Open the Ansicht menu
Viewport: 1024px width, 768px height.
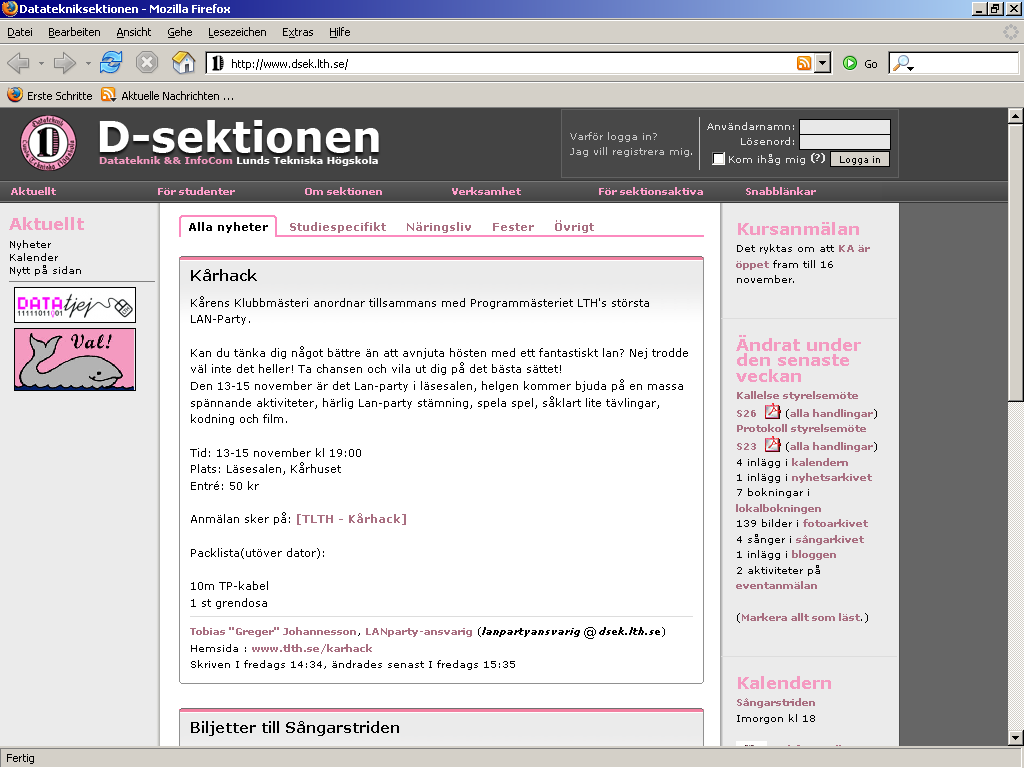(x=134, y=32)
